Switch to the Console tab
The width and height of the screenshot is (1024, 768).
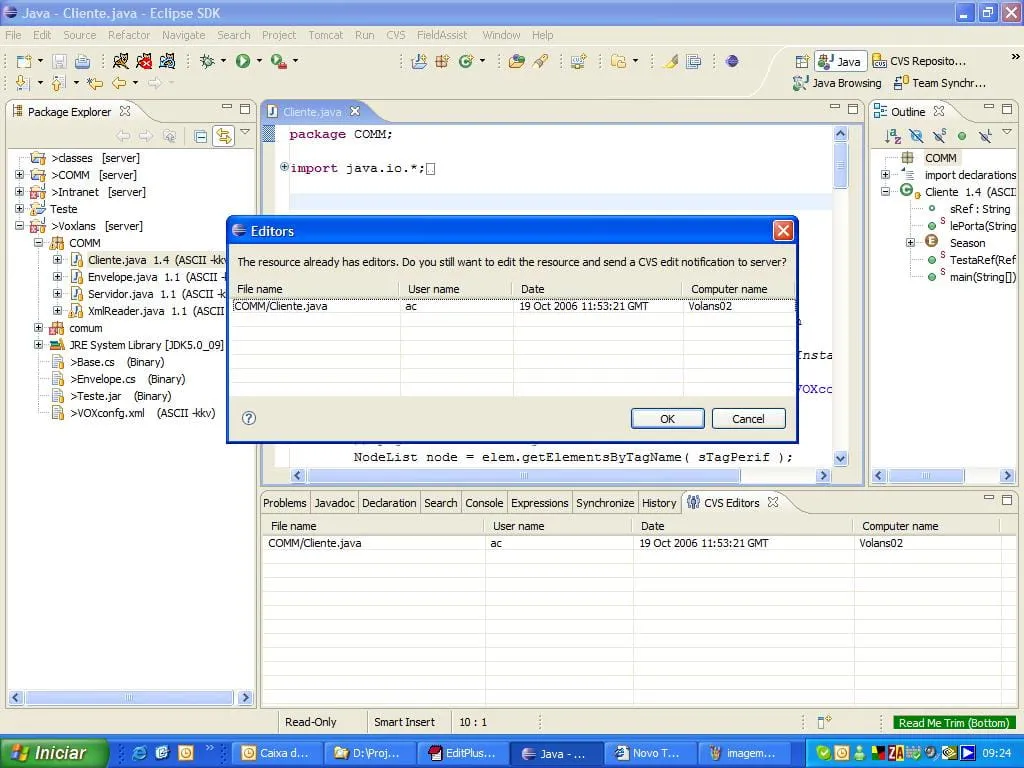pos(484,503)
